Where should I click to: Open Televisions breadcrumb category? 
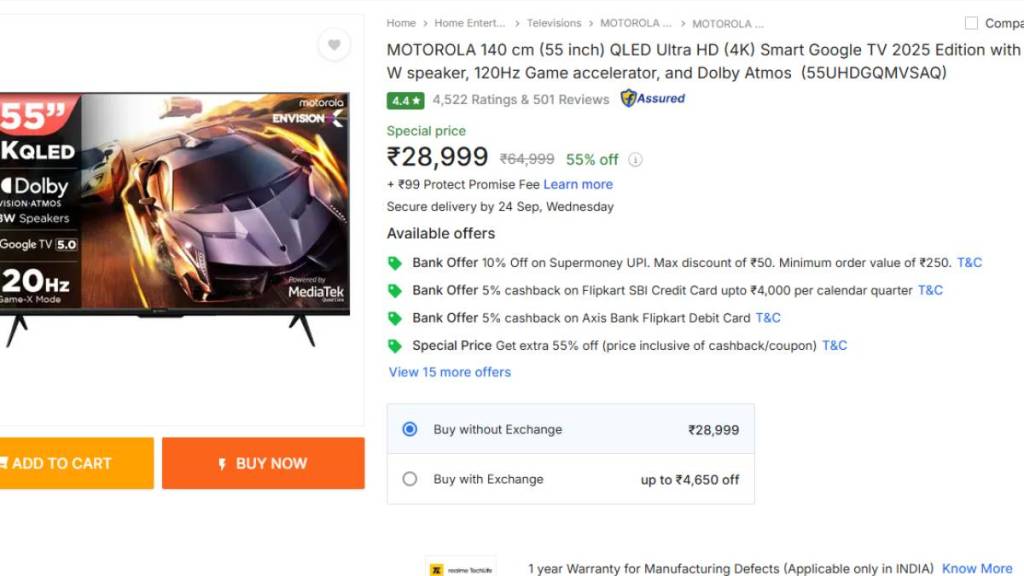click(554, 23)
